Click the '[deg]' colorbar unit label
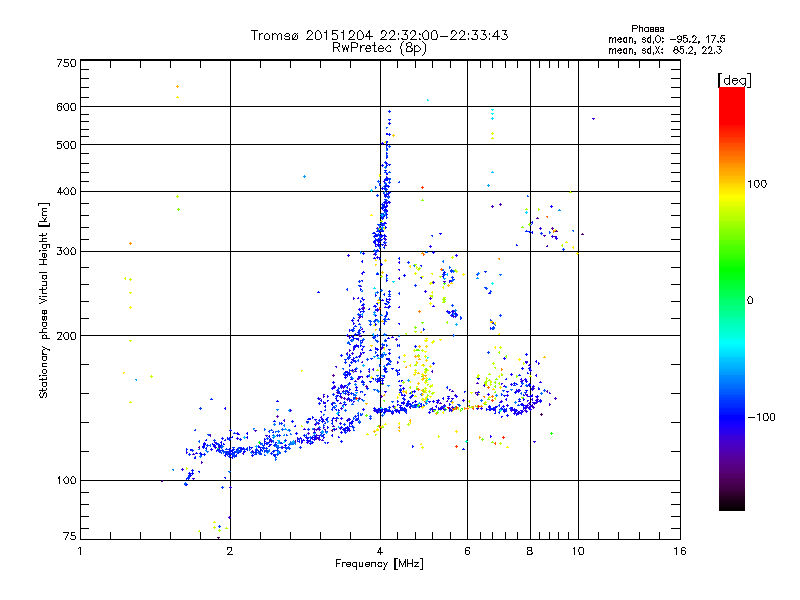The image size is (800, 600). (734, 80)
